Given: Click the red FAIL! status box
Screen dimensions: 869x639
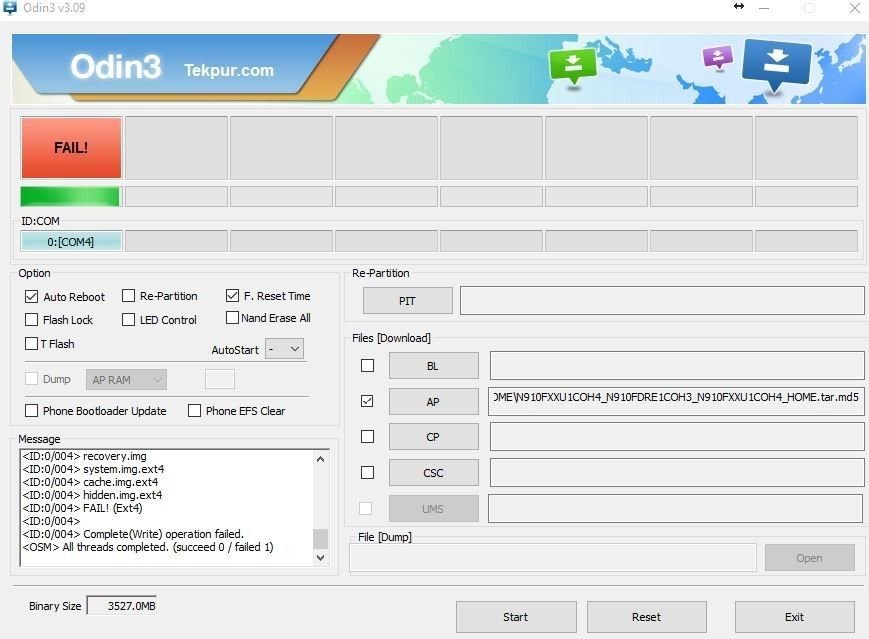Looking at the screenshot, I should [x=71, y=148].
